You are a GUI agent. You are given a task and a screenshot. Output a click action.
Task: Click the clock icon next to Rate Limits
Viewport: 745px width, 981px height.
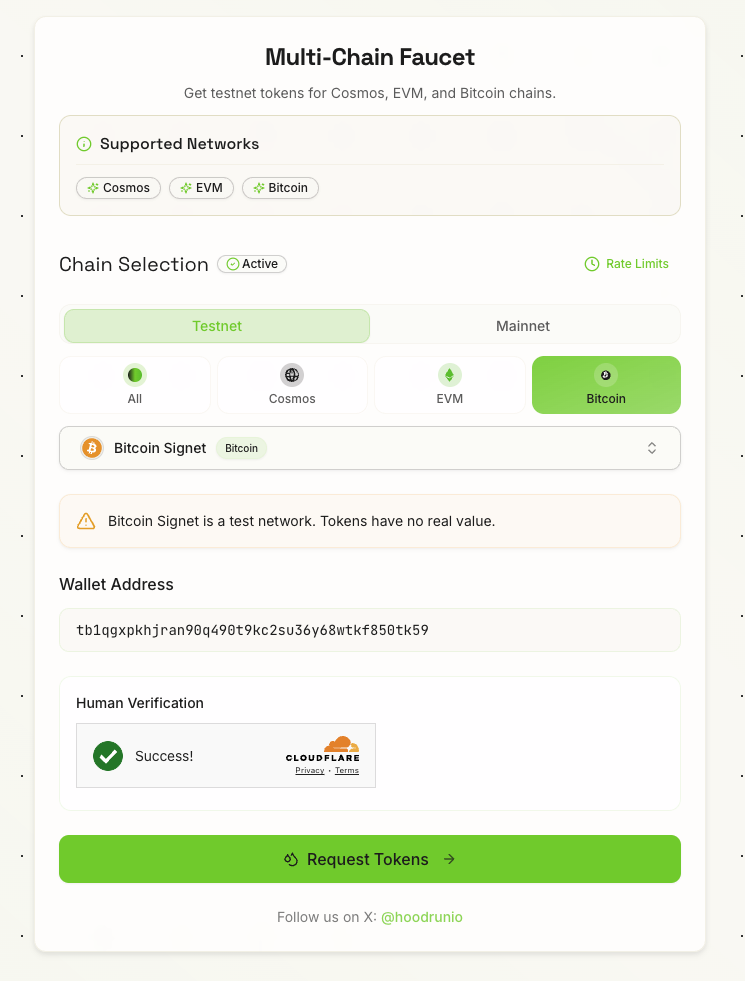[590, 264]
